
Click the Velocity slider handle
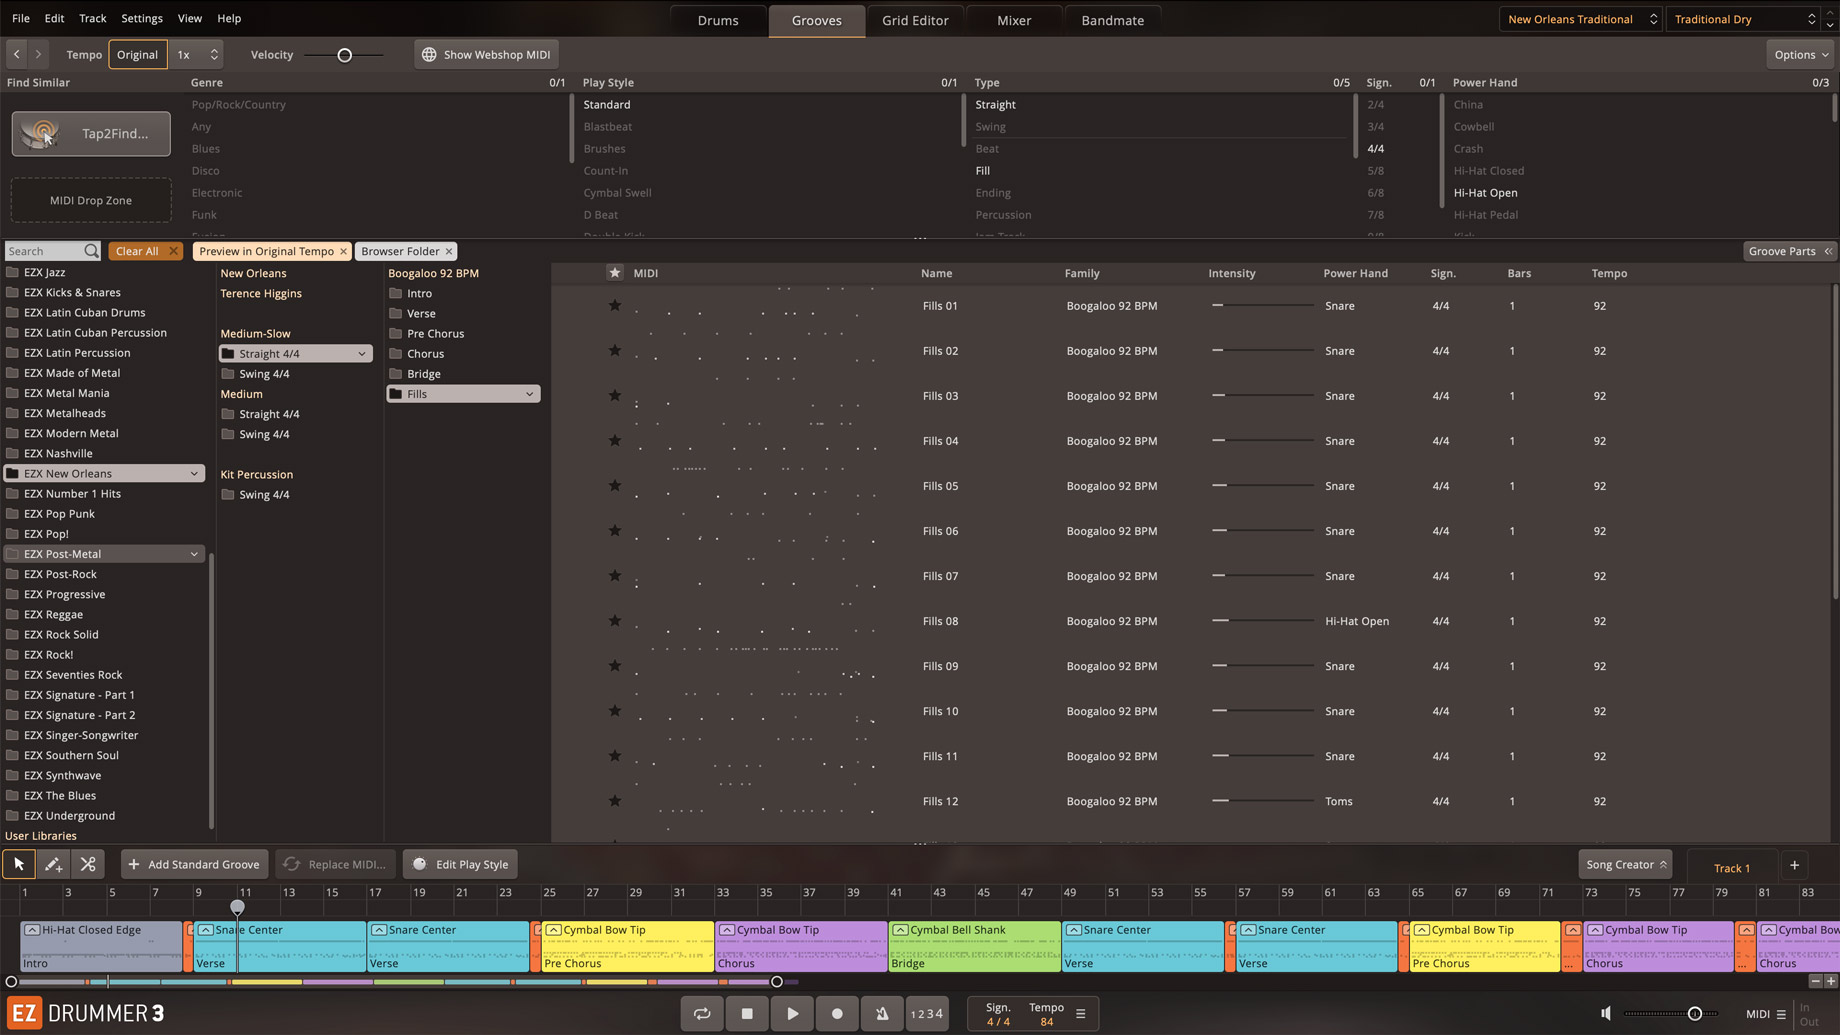pos(345,55)
